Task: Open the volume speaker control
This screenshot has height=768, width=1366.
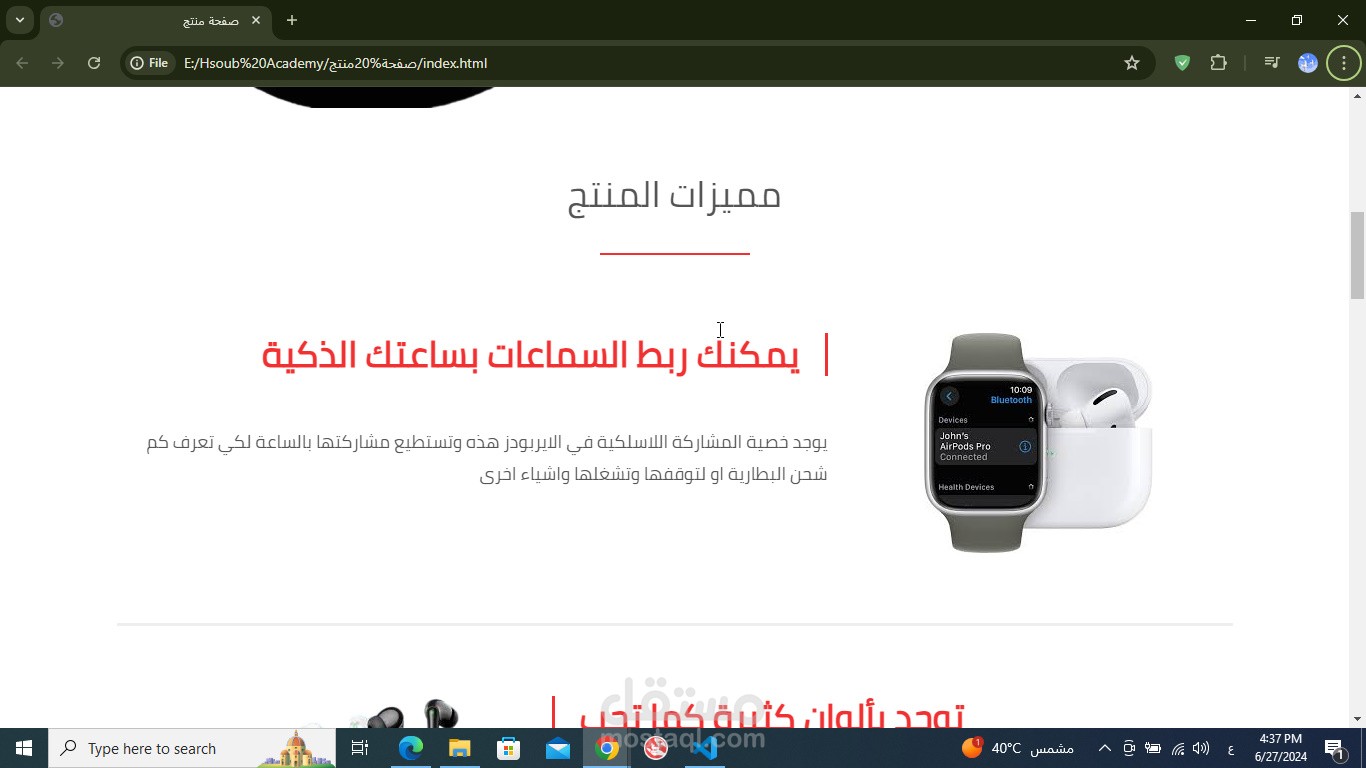Action: [x=1201, y=748]
